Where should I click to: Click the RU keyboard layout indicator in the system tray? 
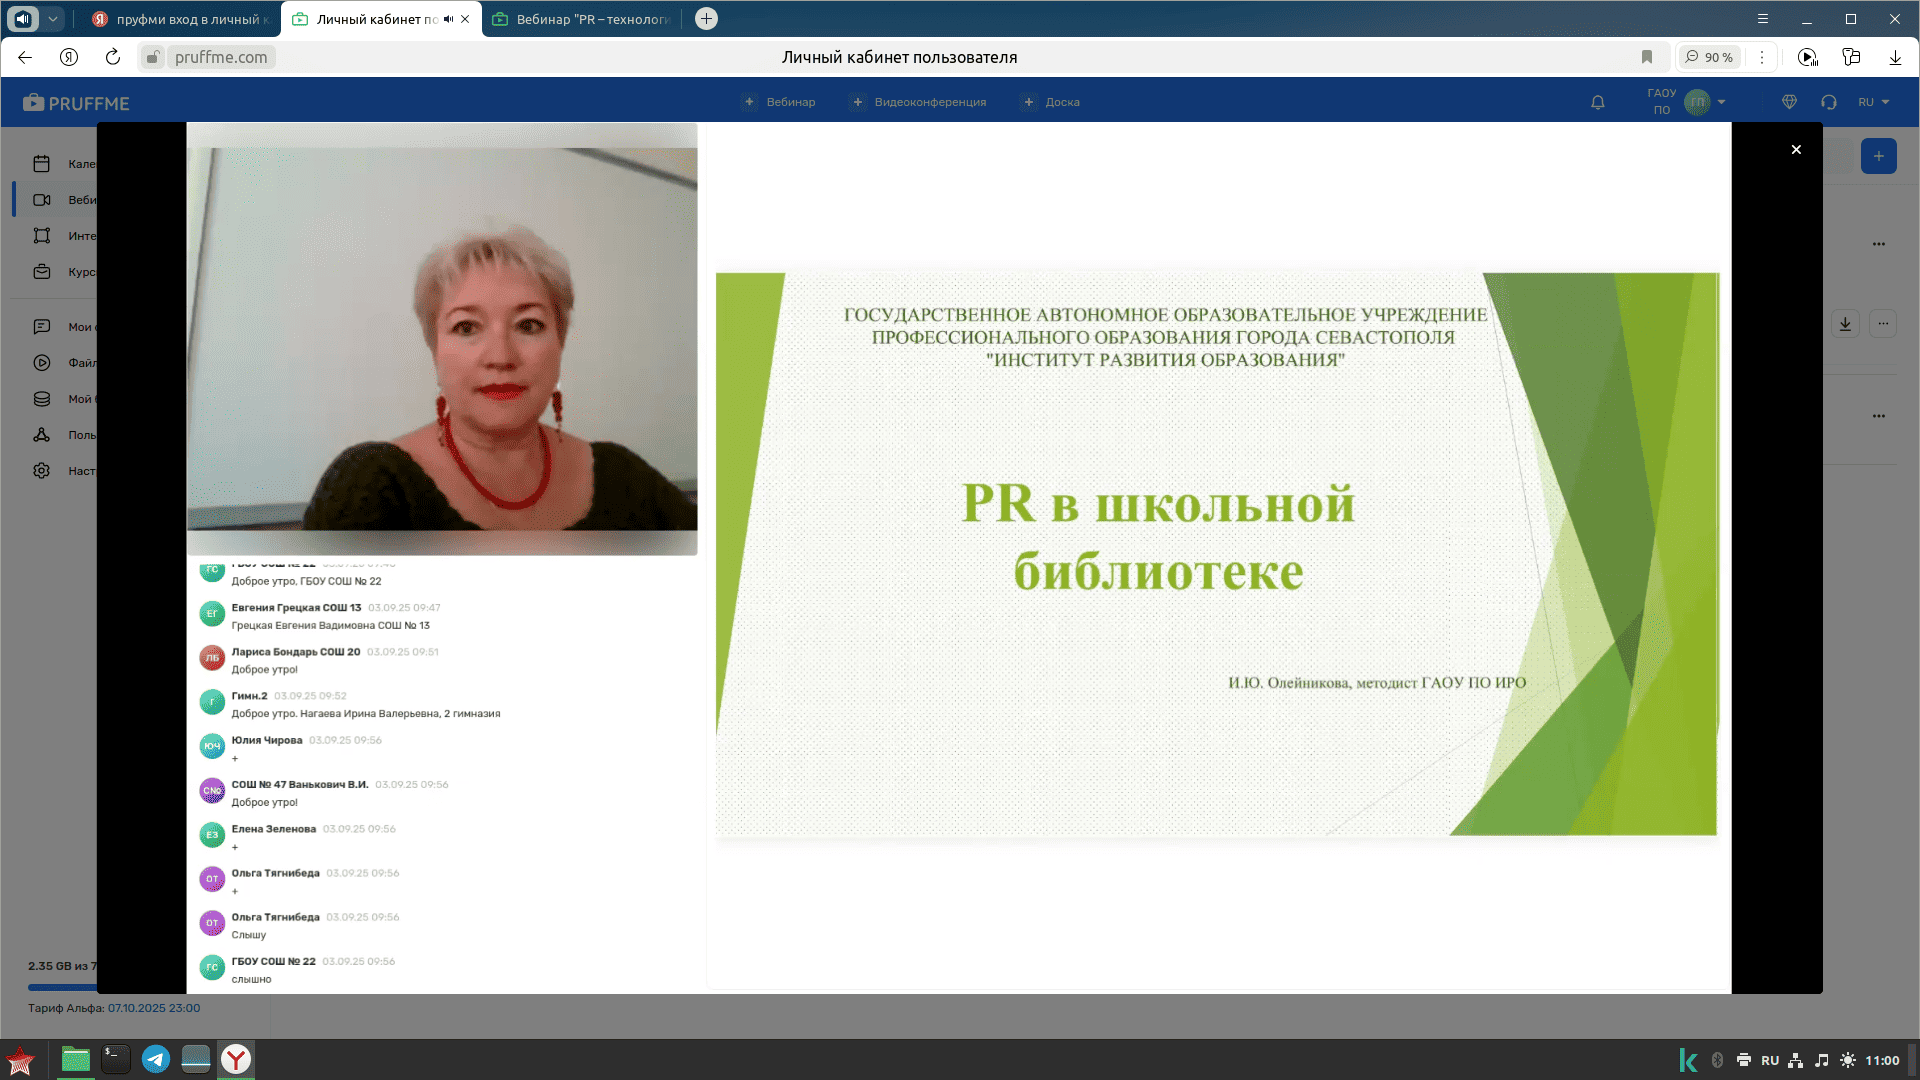pyautogui.click(x=1770, y=1060)
